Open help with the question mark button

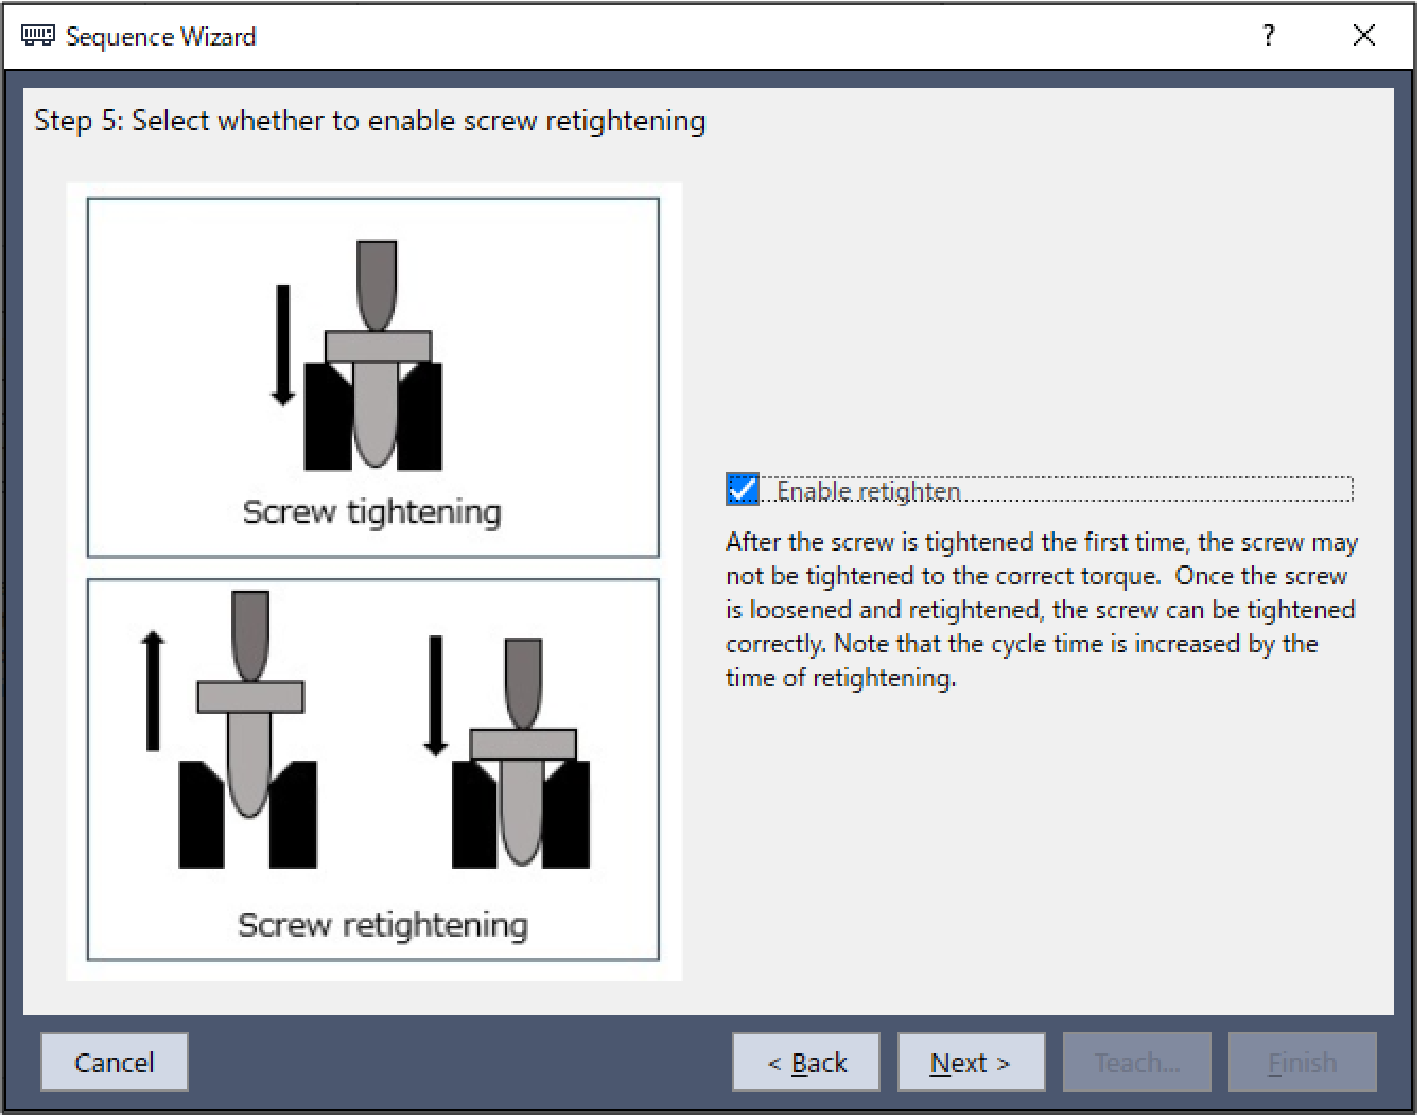tap(1268, 36)
